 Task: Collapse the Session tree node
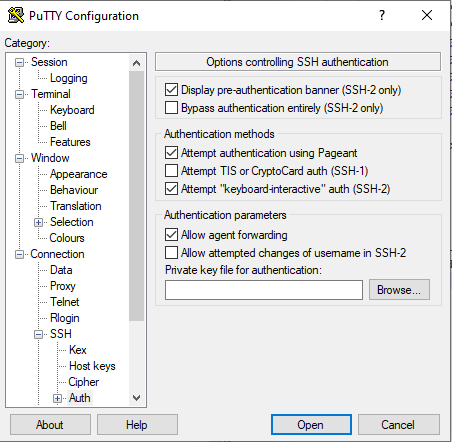20,62
